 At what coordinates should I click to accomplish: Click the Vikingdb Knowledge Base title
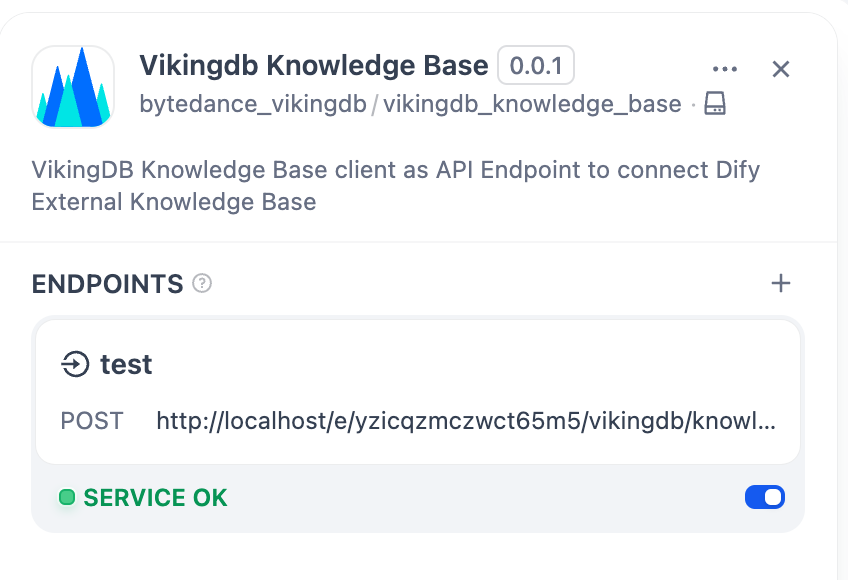(313, 66)
